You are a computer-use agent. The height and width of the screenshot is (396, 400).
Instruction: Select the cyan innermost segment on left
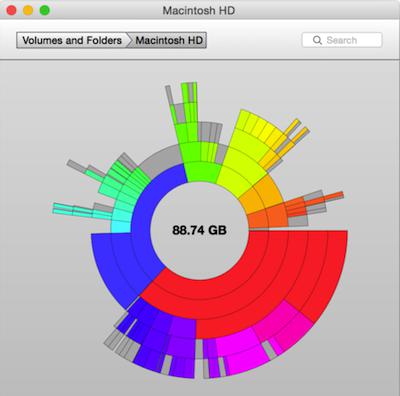pos(120,227)
